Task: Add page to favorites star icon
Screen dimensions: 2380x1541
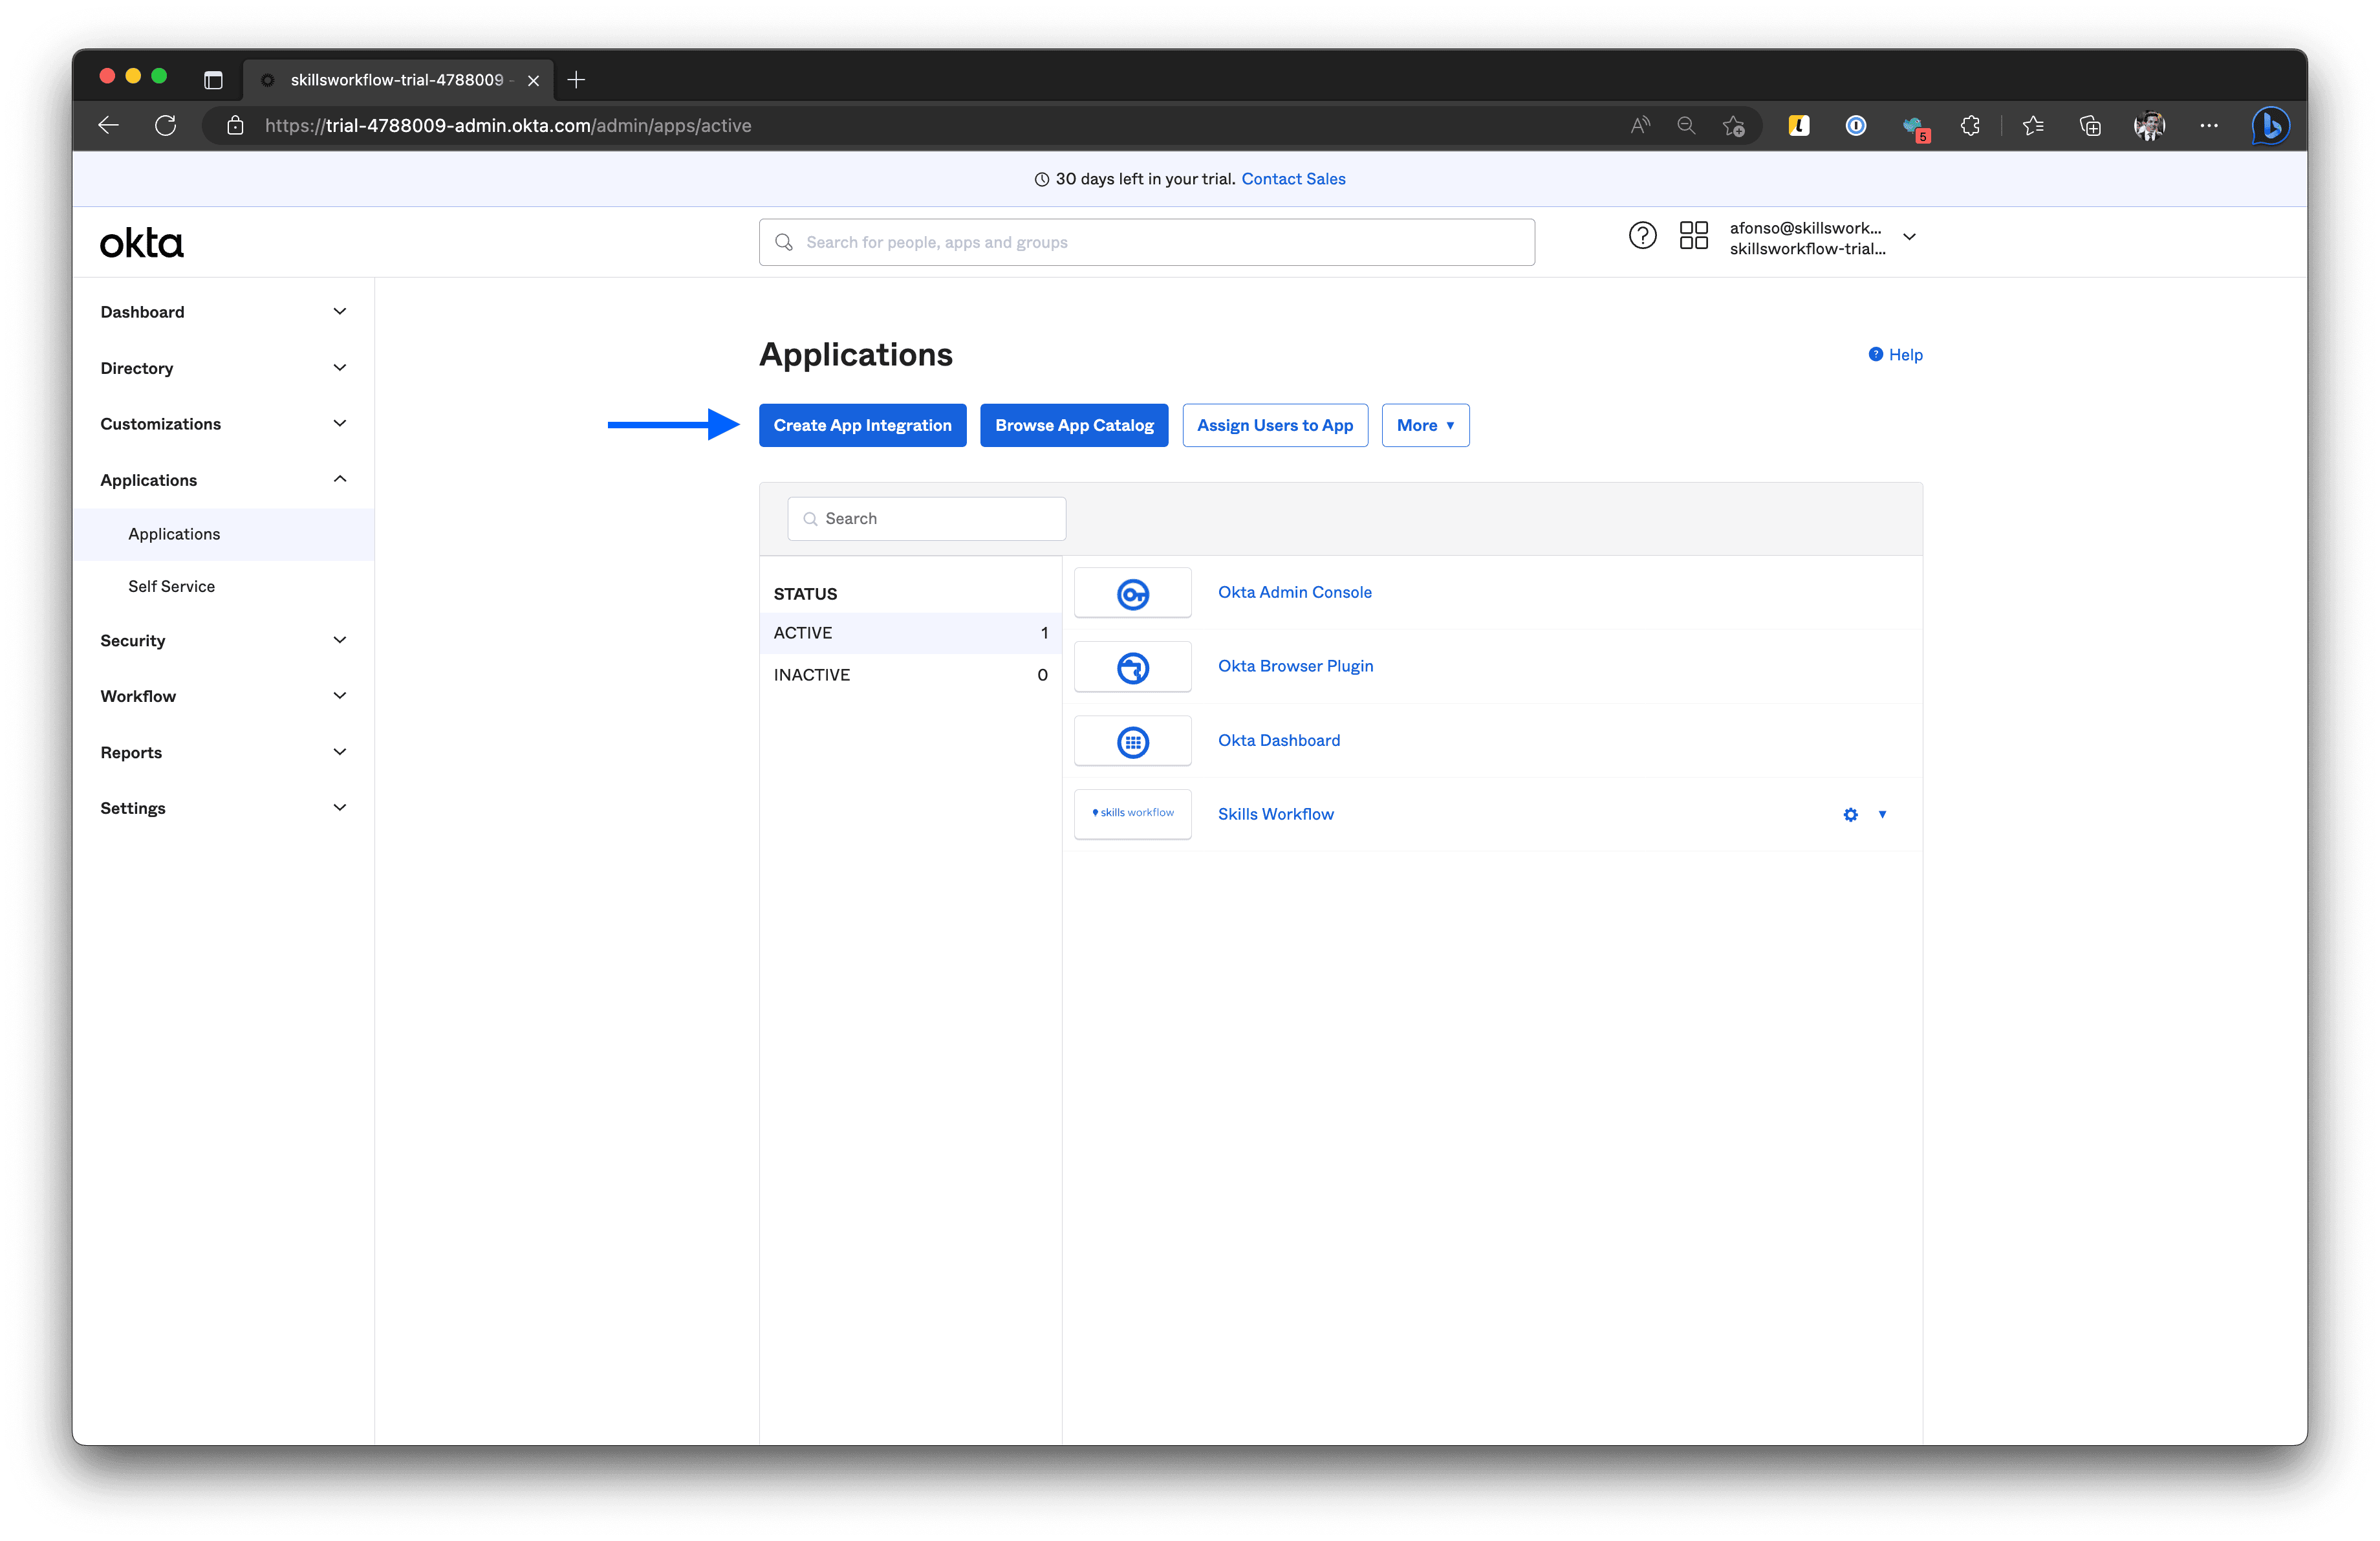Action: click(x=1733, y=125)
